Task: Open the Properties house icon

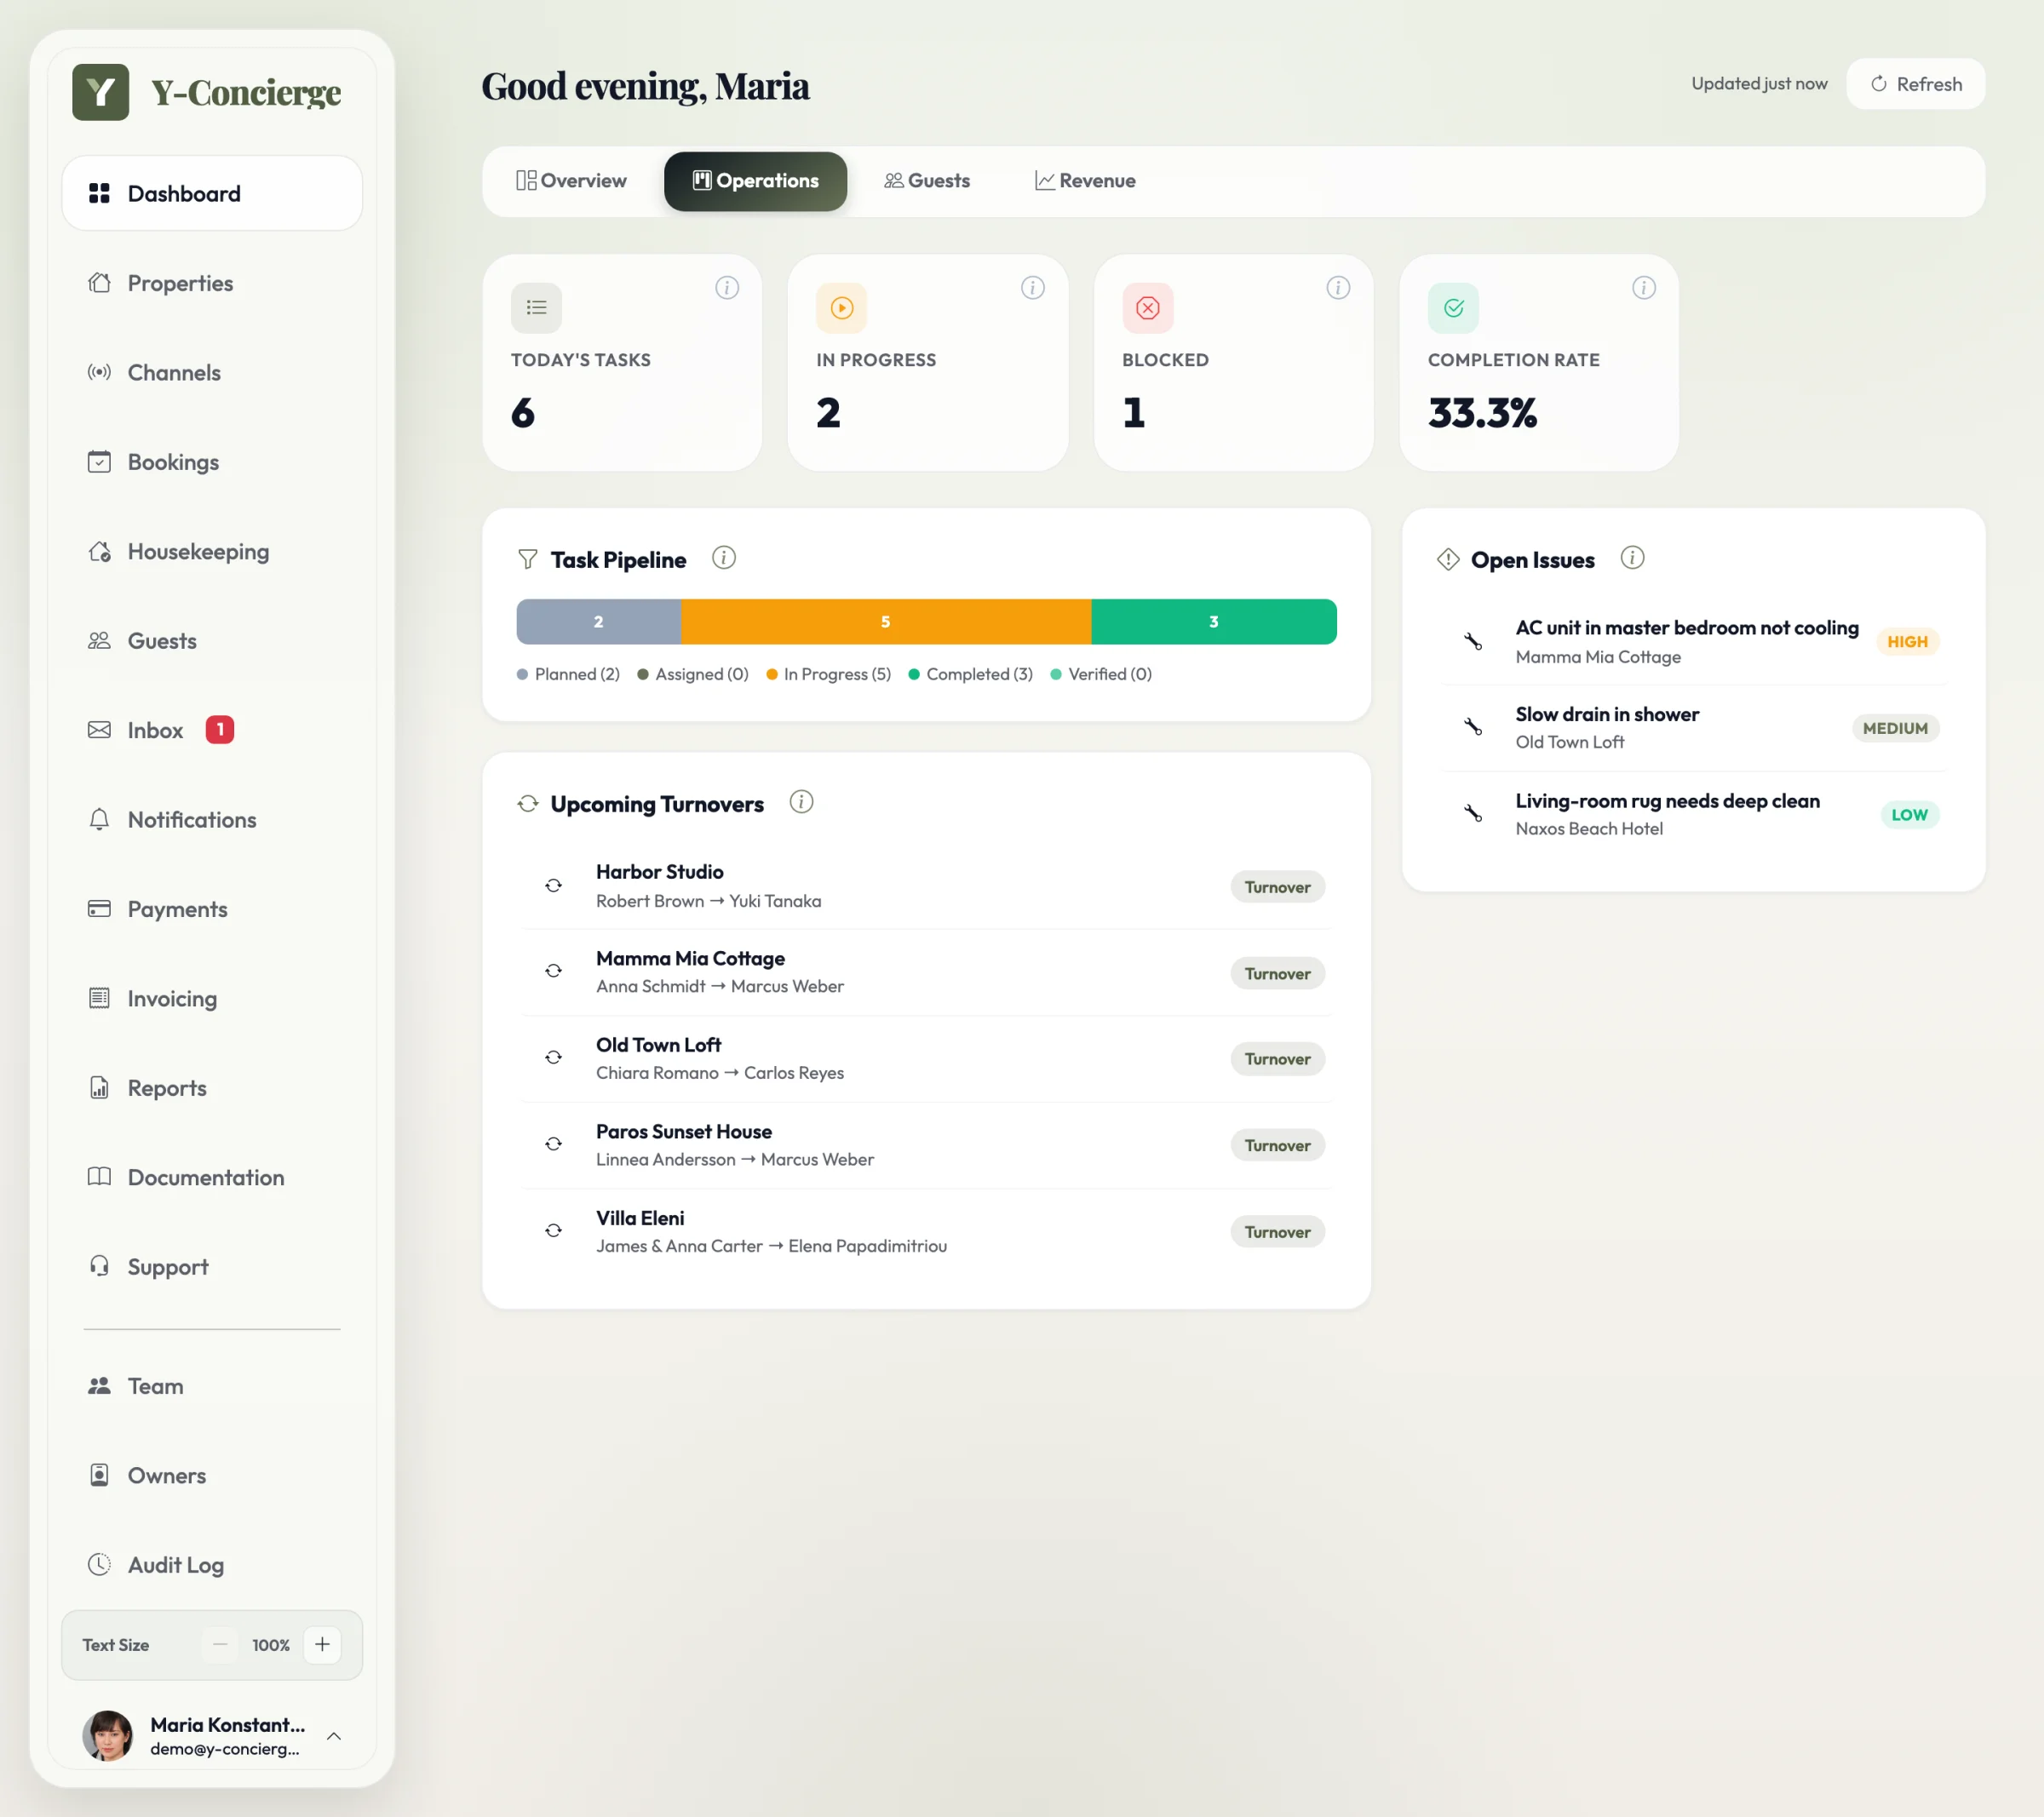Action: (99, 283)
